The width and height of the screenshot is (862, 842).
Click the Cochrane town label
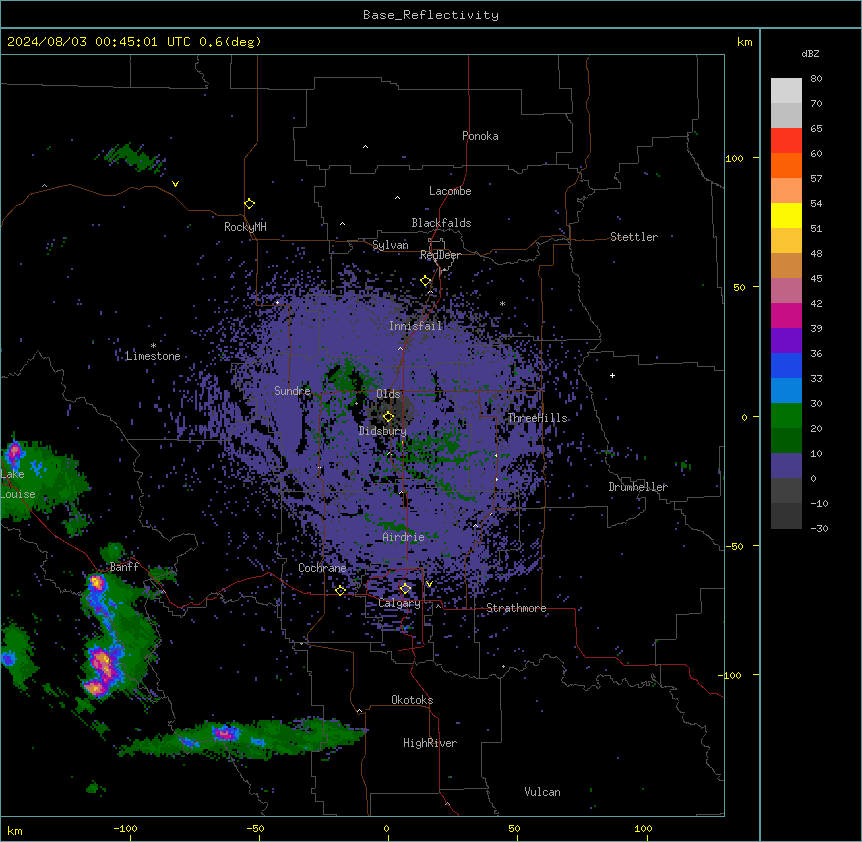pyautogui.click(x=322, y=568)
